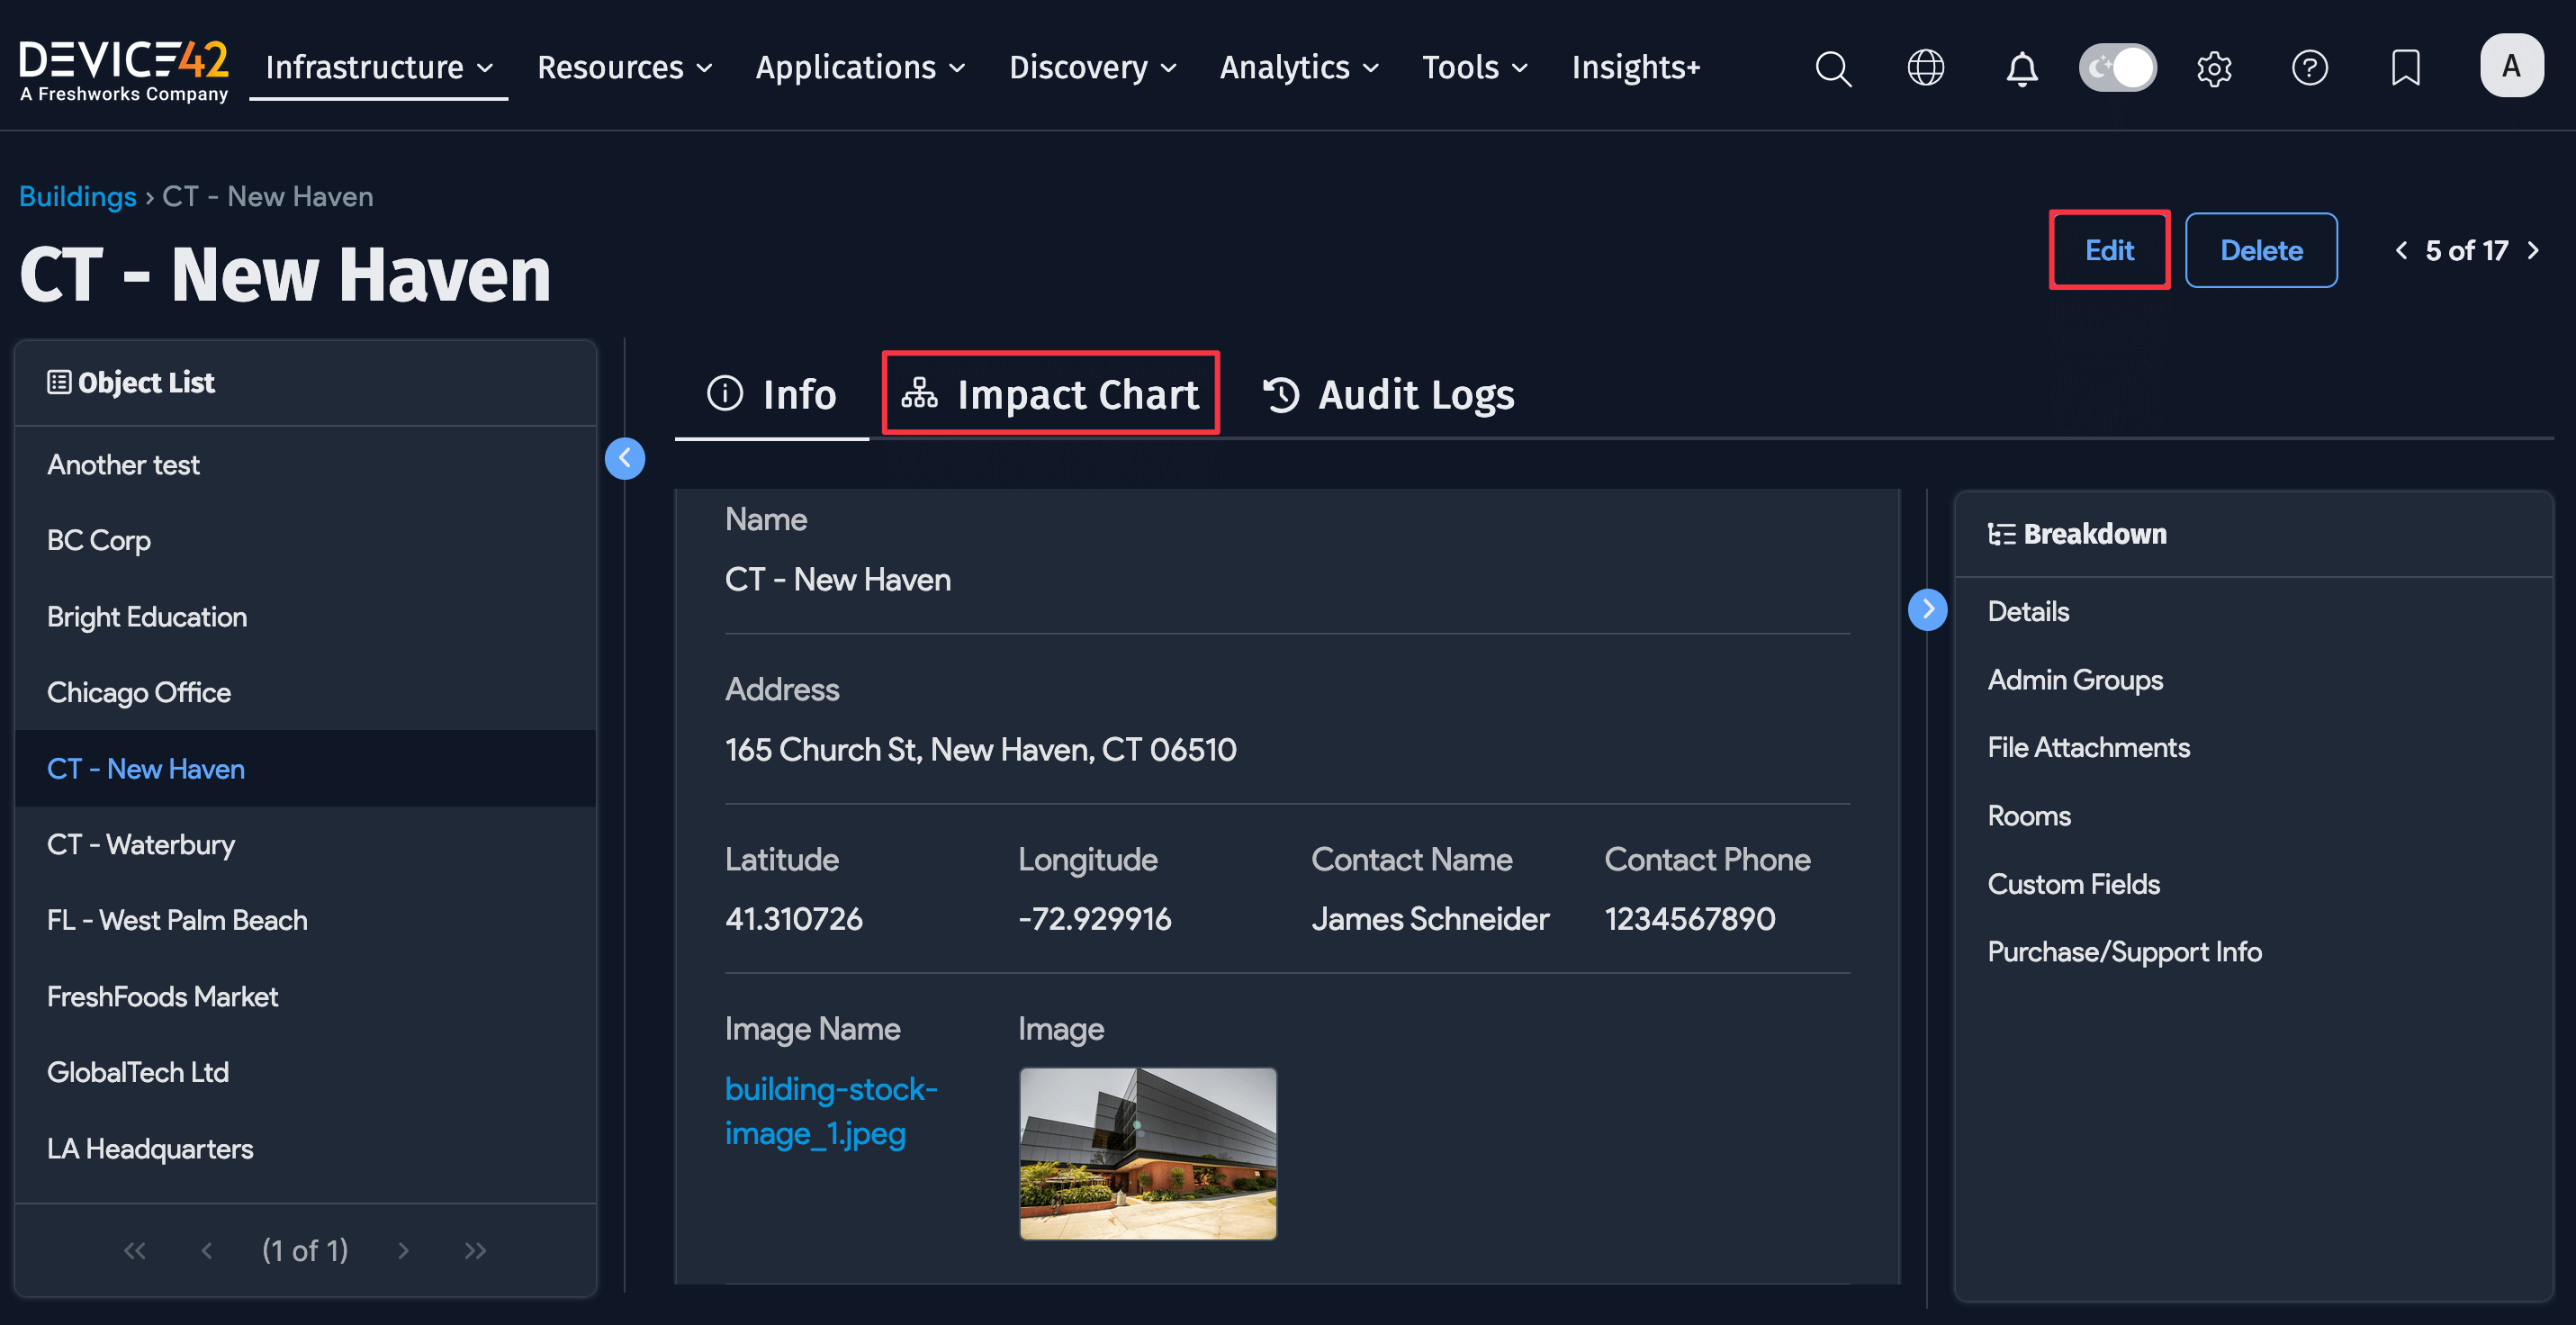Click the Device42 logo
The image size is (2576, 1325).
pyautogui.click(x=124, y=68)
